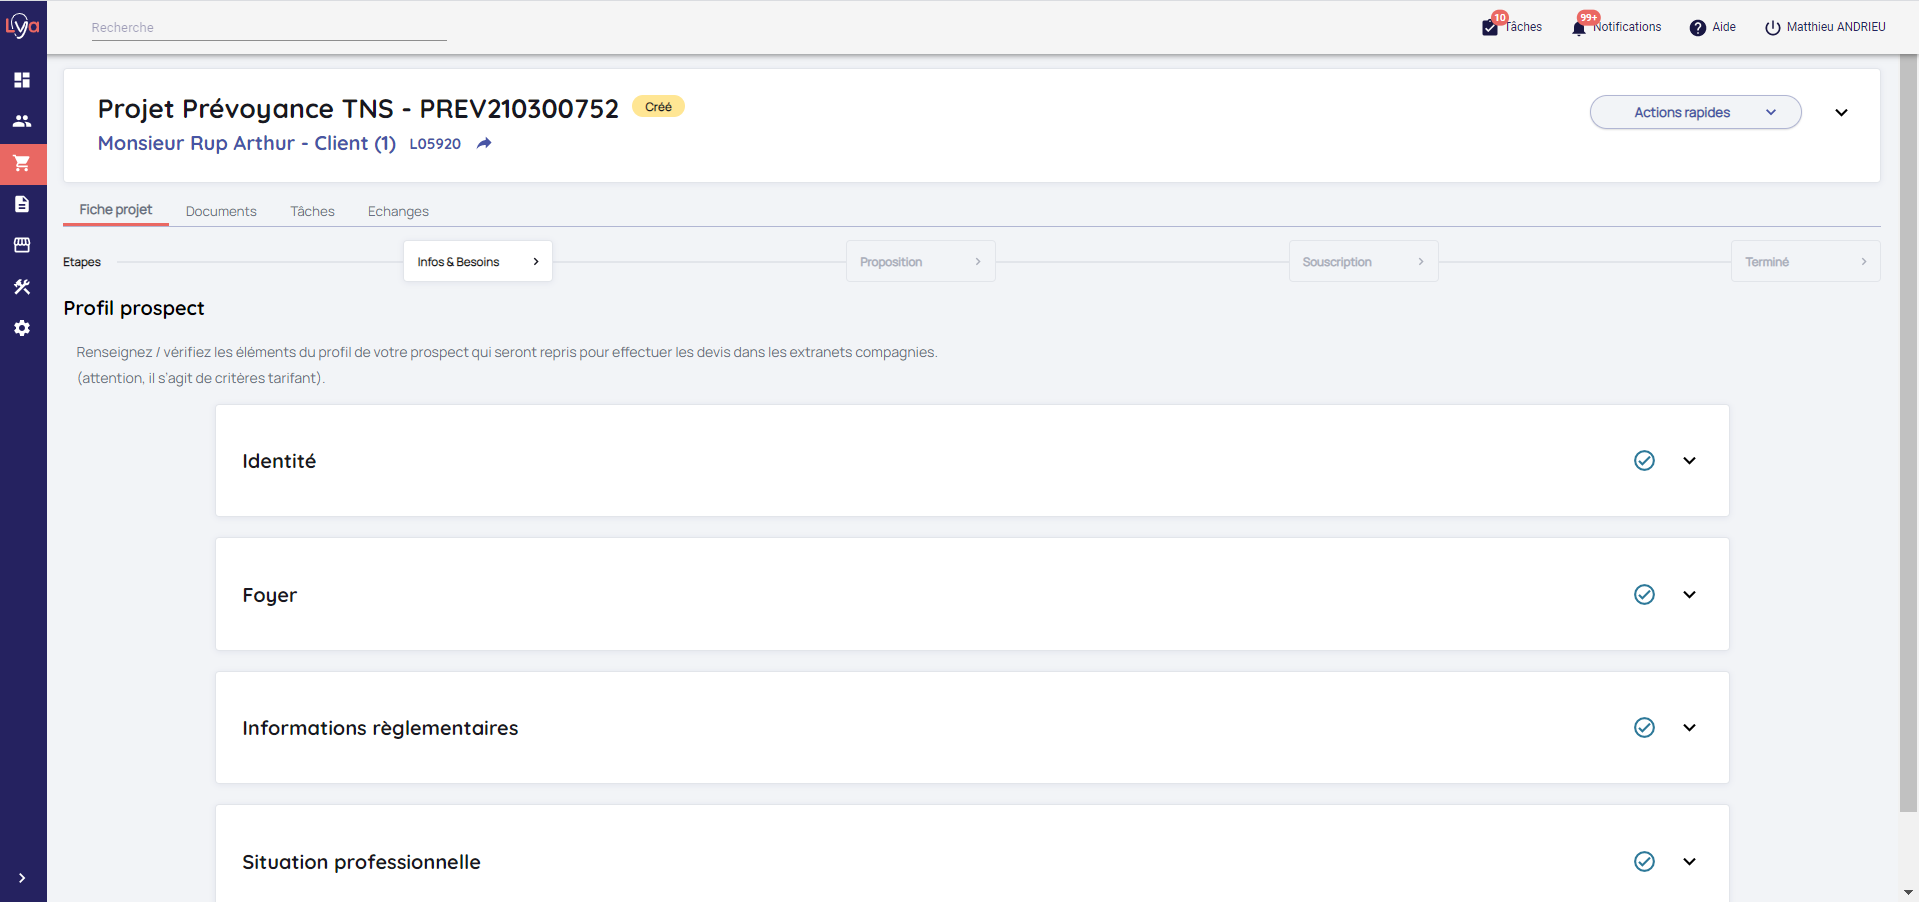Open the Actions rapides dropdown
This screenshot has width=1919, height=902.
tap(1695, 113)
